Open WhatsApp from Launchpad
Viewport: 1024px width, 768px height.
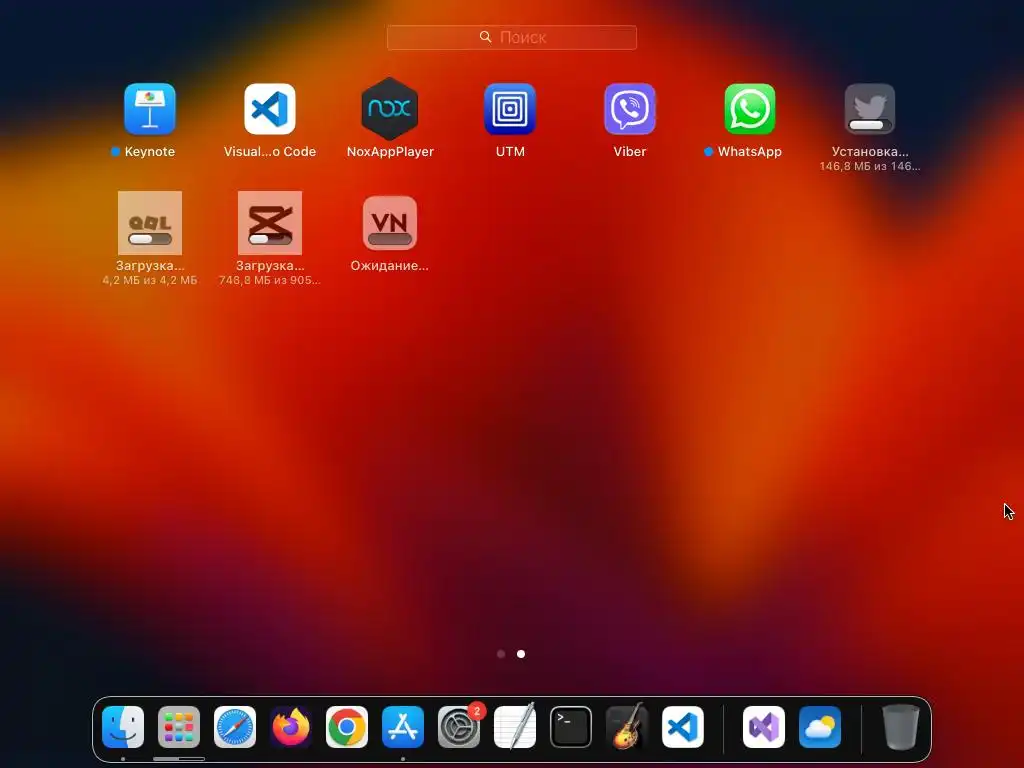click(x=750, y=108)
